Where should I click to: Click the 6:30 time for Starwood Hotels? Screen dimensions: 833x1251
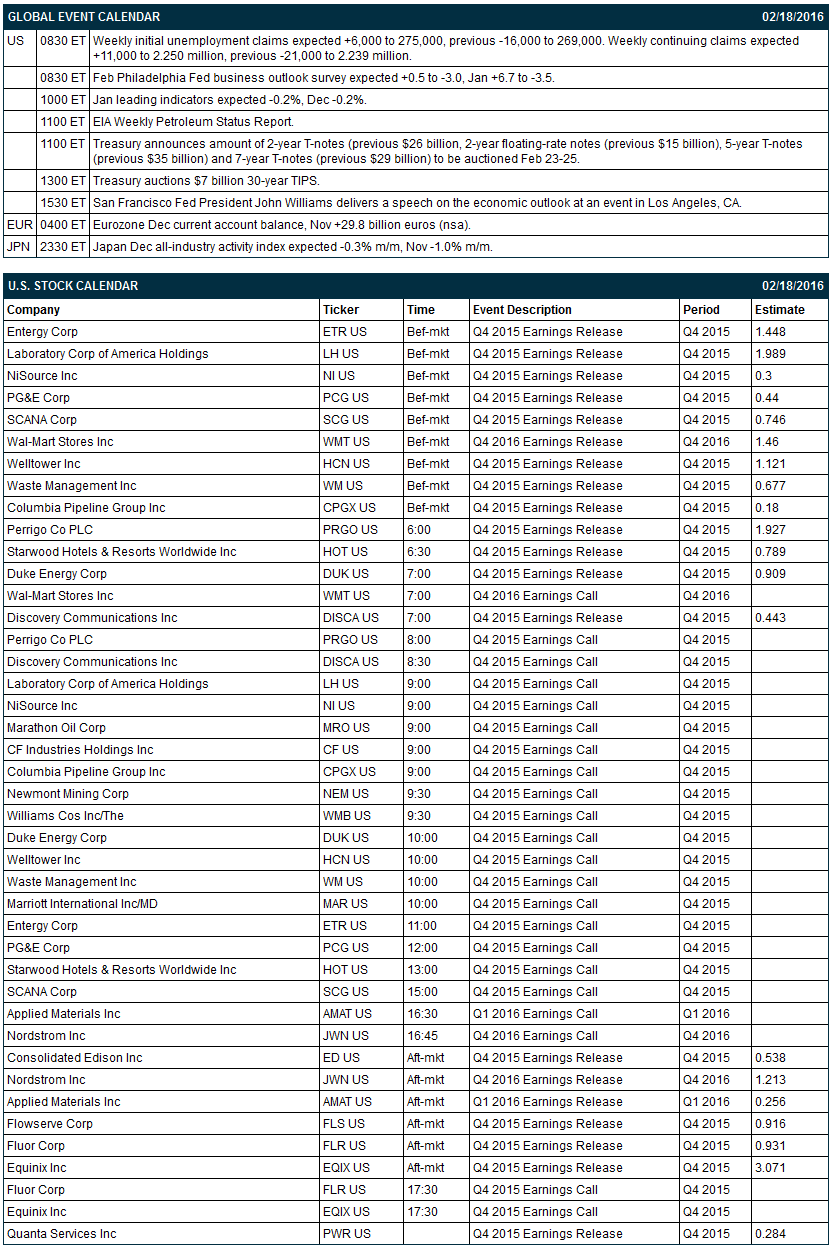pos(419,552)
